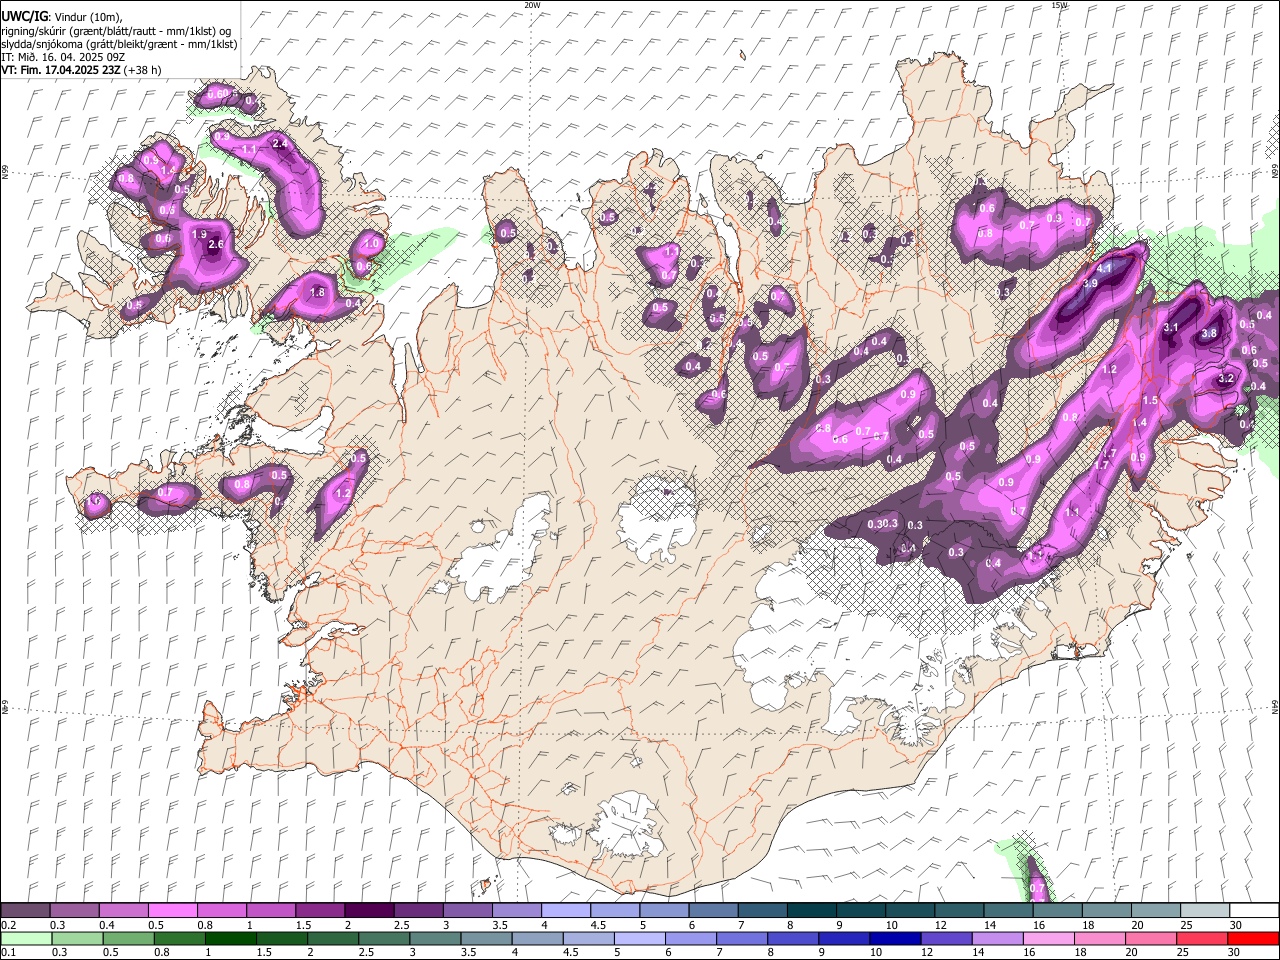The image size is (1280, 960).
Task: Click the '1.5' precipitation value in the east
Action: point(1150,401)
